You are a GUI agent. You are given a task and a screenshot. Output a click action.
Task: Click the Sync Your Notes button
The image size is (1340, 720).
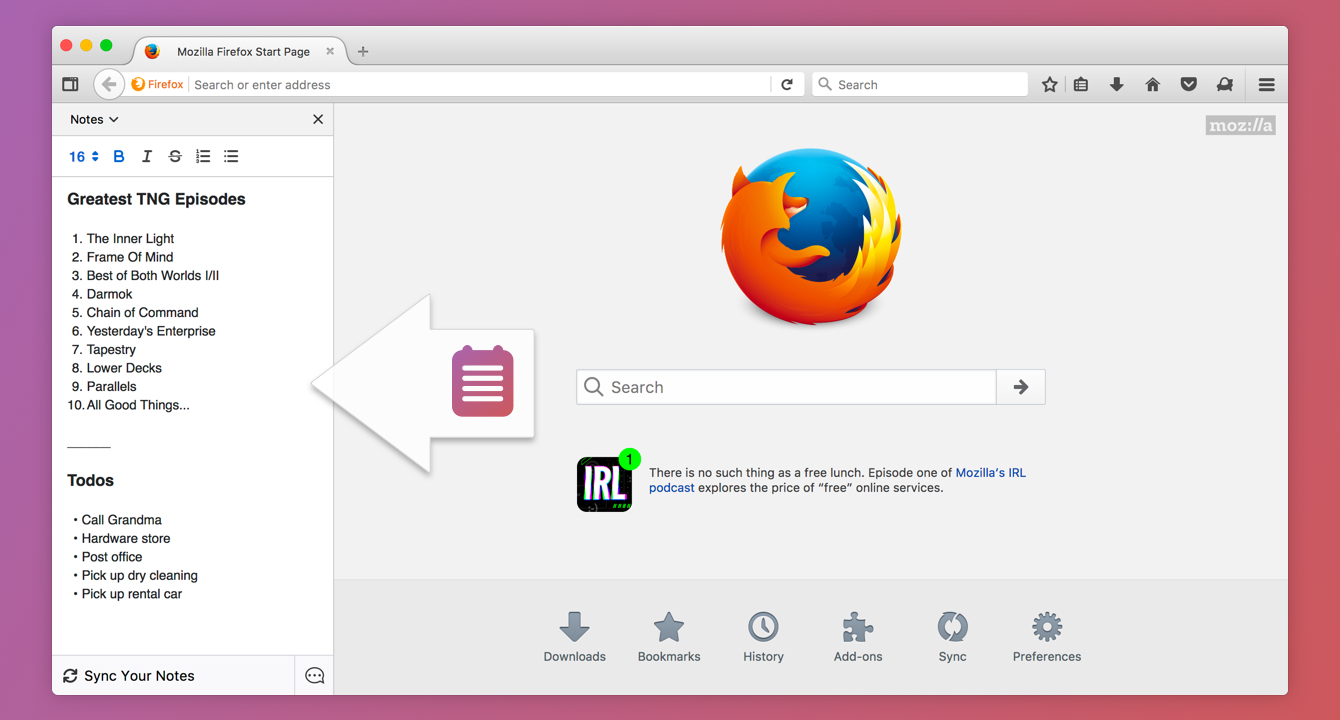tap(129, 676)
